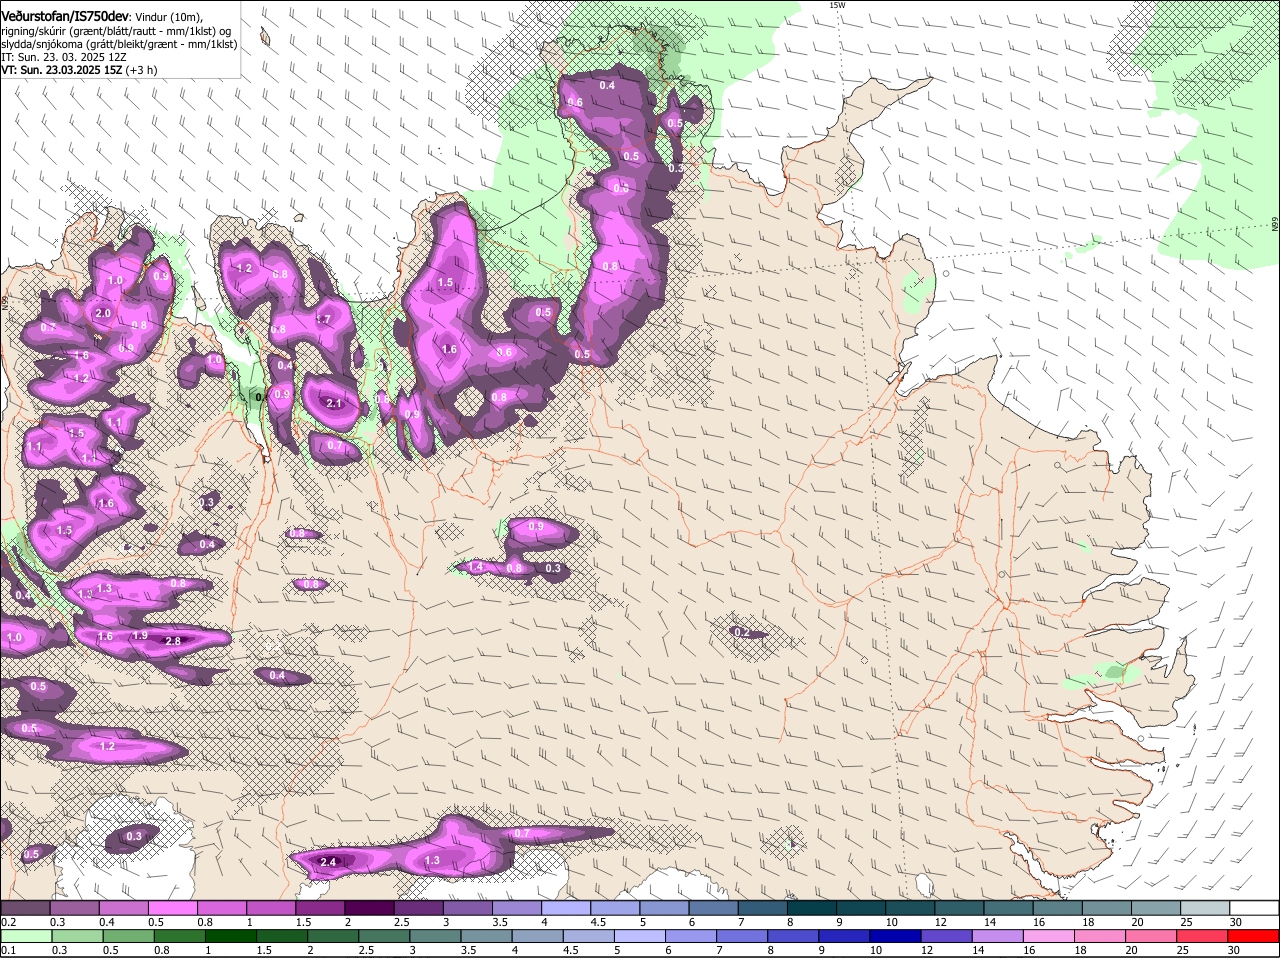Screen dimensions: 1280x958
Task: Select the isolated 0.2 value on the map
Action: point(741,632)
